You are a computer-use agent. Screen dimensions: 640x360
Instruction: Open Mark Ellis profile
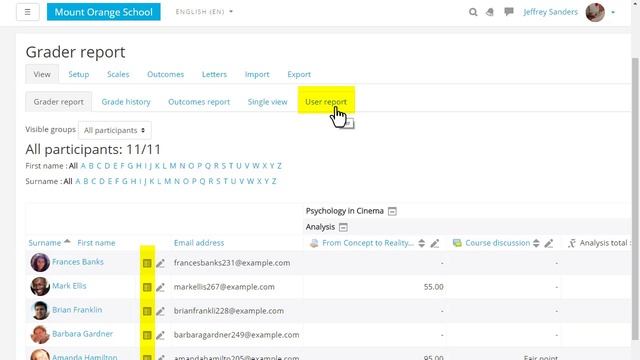[x=69, y=286]
